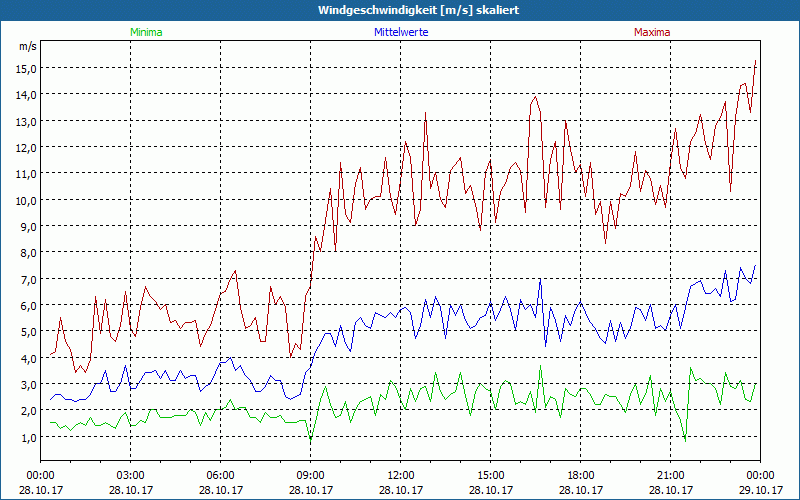800x500 pixels.
Task: Click the y-axis value '6,0'
Action: (28, 305)
